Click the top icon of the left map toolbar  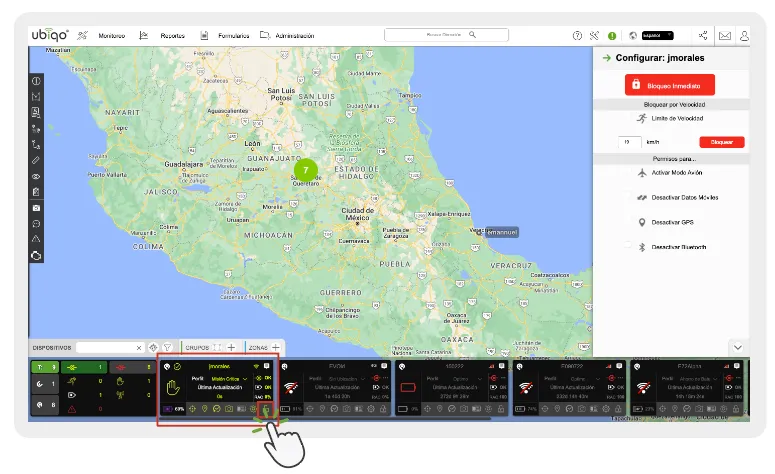coord(36,81)
